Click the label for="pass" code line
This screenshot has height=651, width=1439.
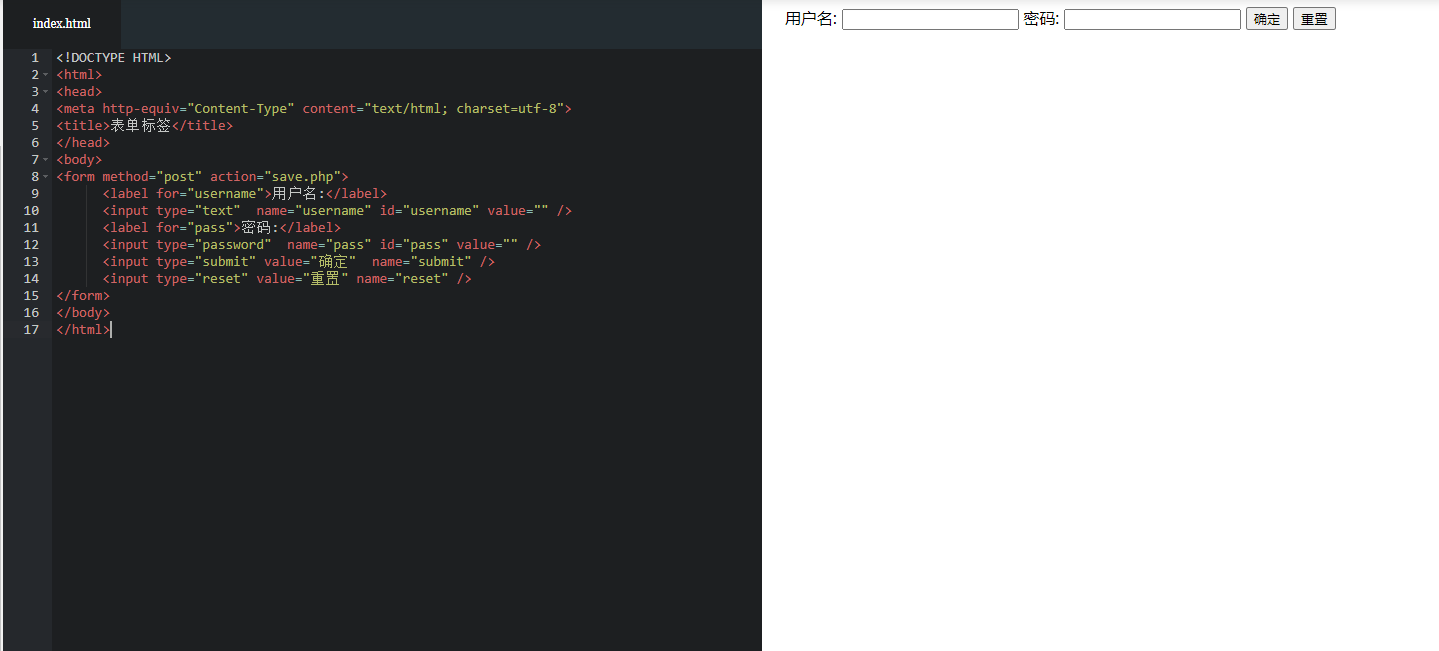tap(221, 228)
